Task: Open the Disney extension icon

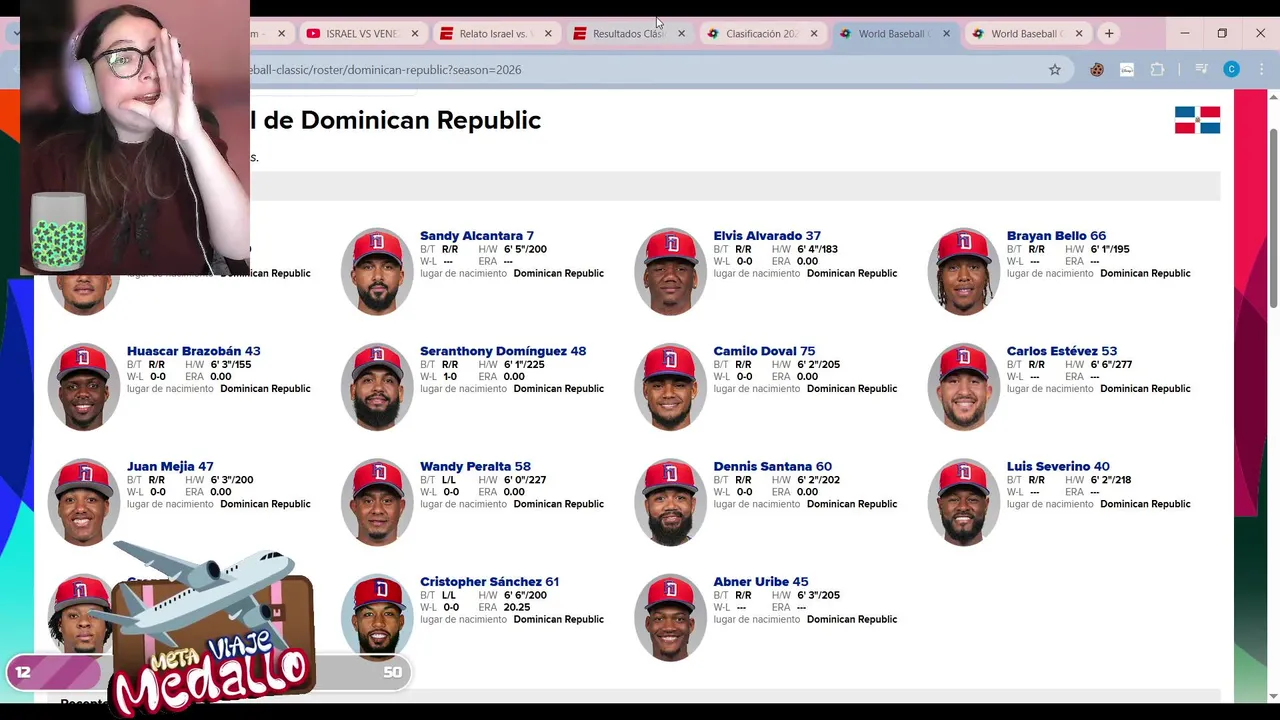Action: click(x=1127, y=69)
